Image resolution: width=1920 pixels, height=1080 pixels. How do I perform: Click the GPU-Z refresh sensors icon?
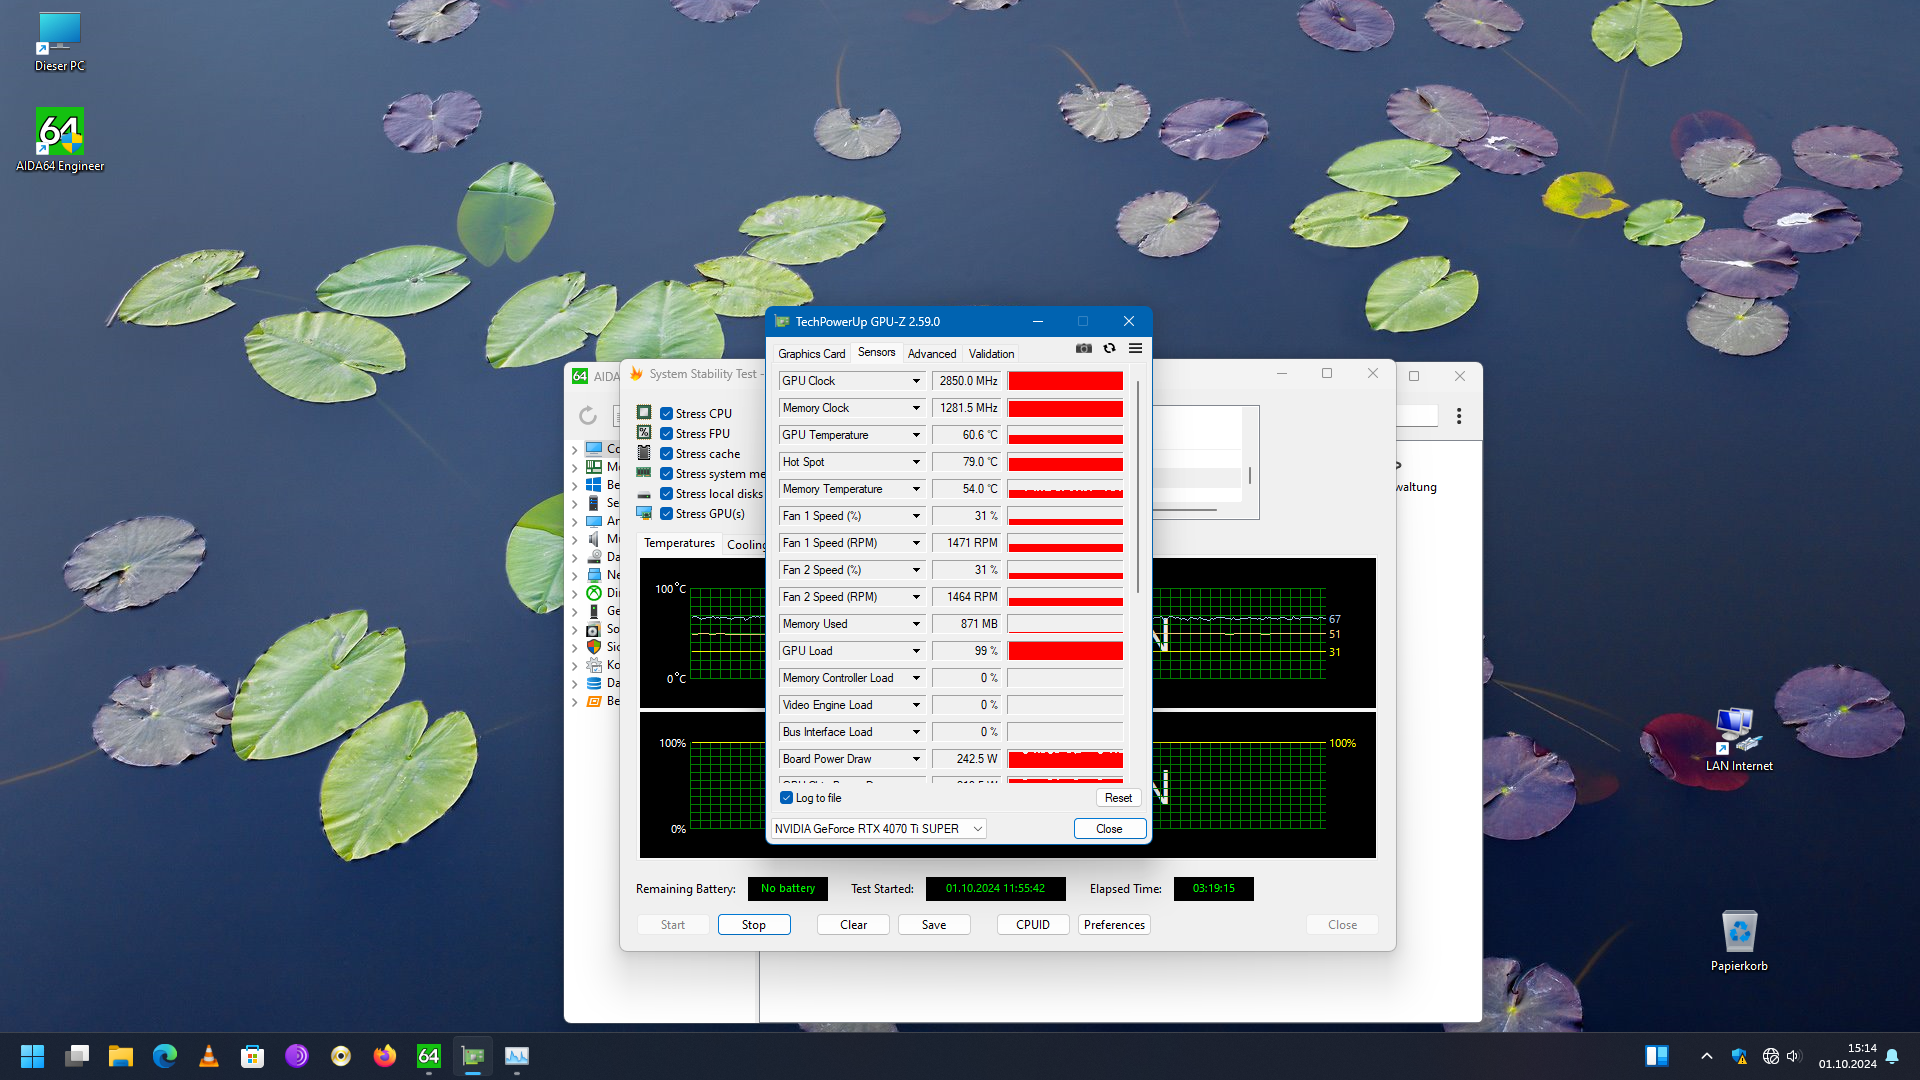pyautogui.click(x=1109, y=348)
